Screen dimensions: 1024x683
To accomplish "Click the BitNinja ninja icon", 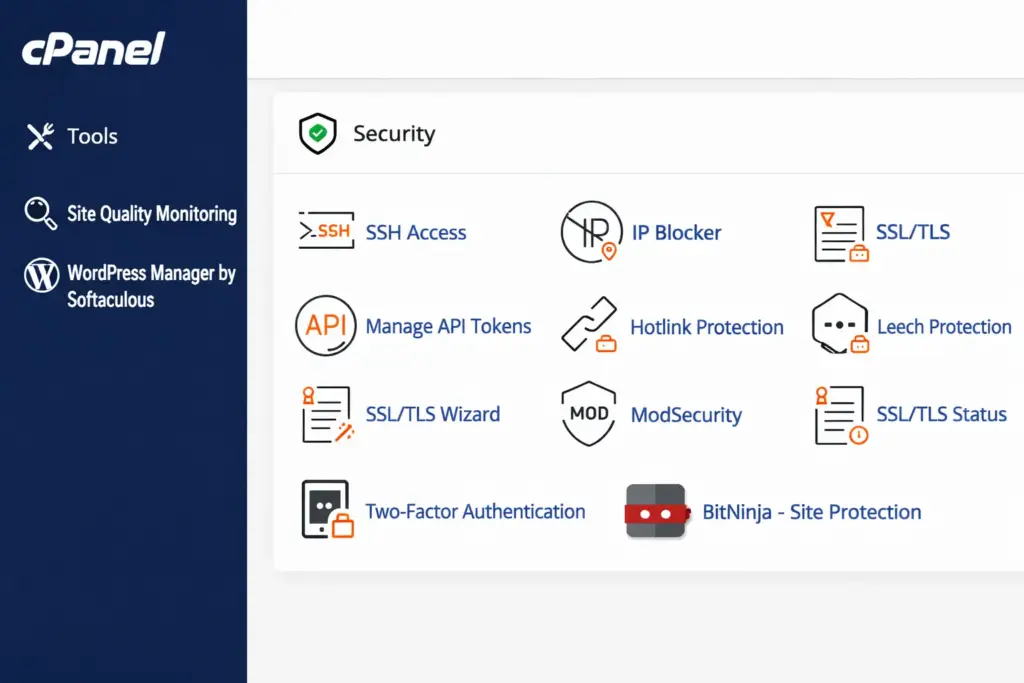I will click(656, 511).
